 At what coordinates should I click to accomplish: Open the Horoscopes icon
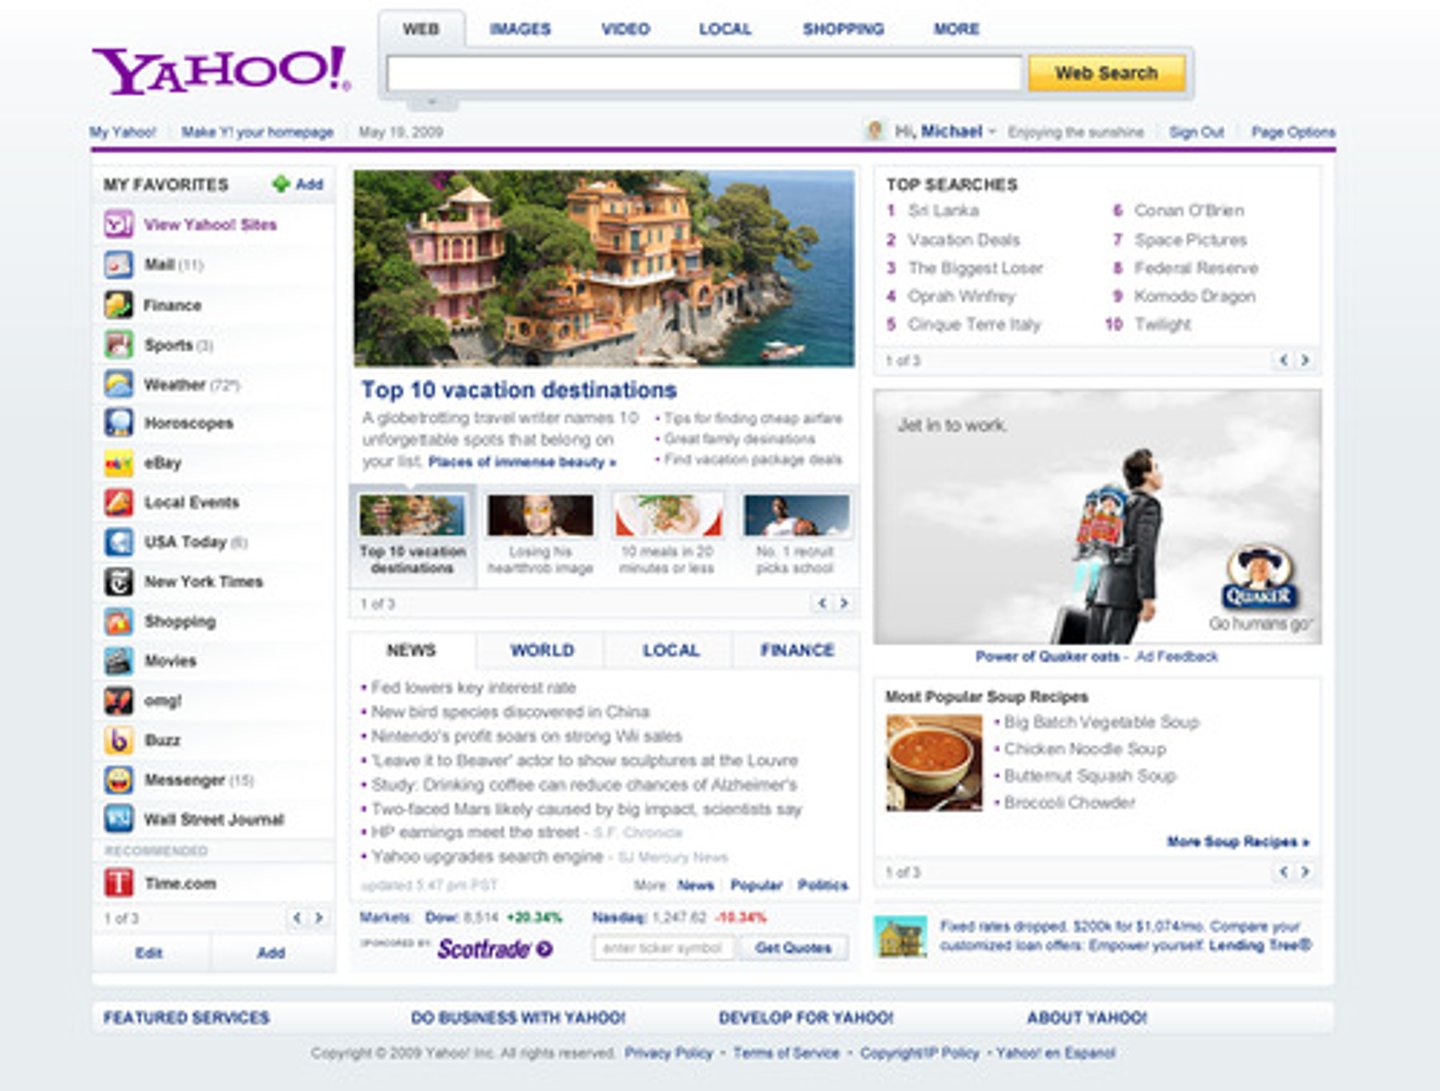pos(119,423)
